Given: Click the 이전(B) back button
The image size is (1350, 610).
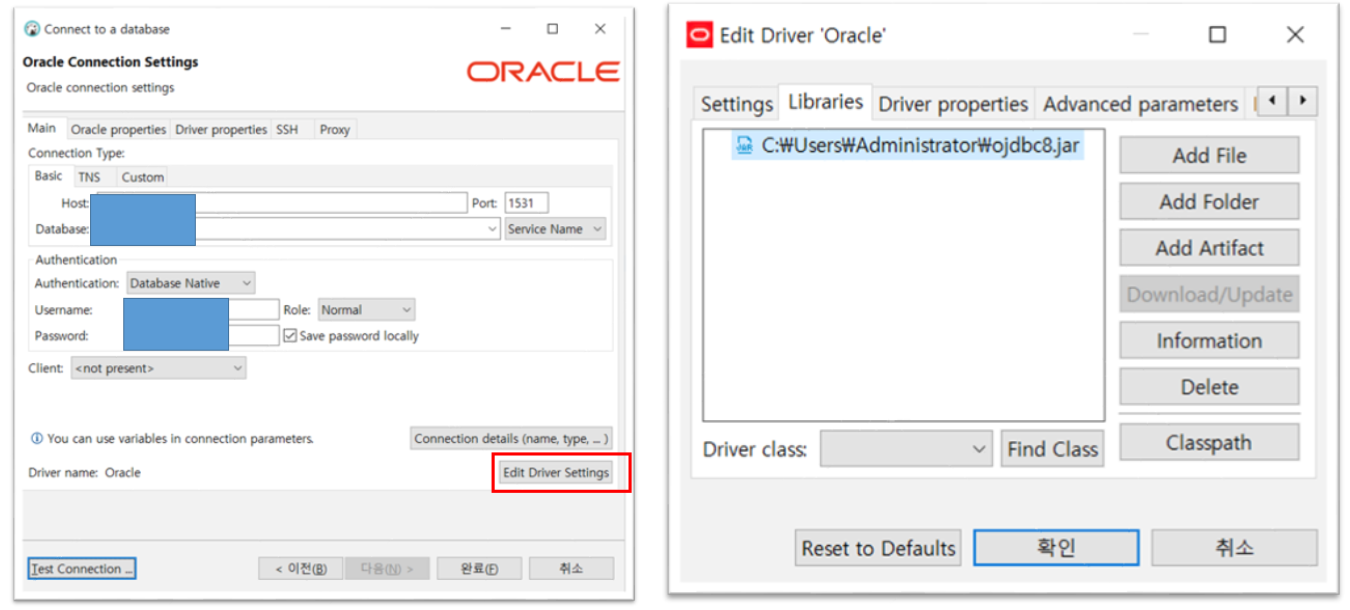Looking at the screenshot, I should pos(301,569).
